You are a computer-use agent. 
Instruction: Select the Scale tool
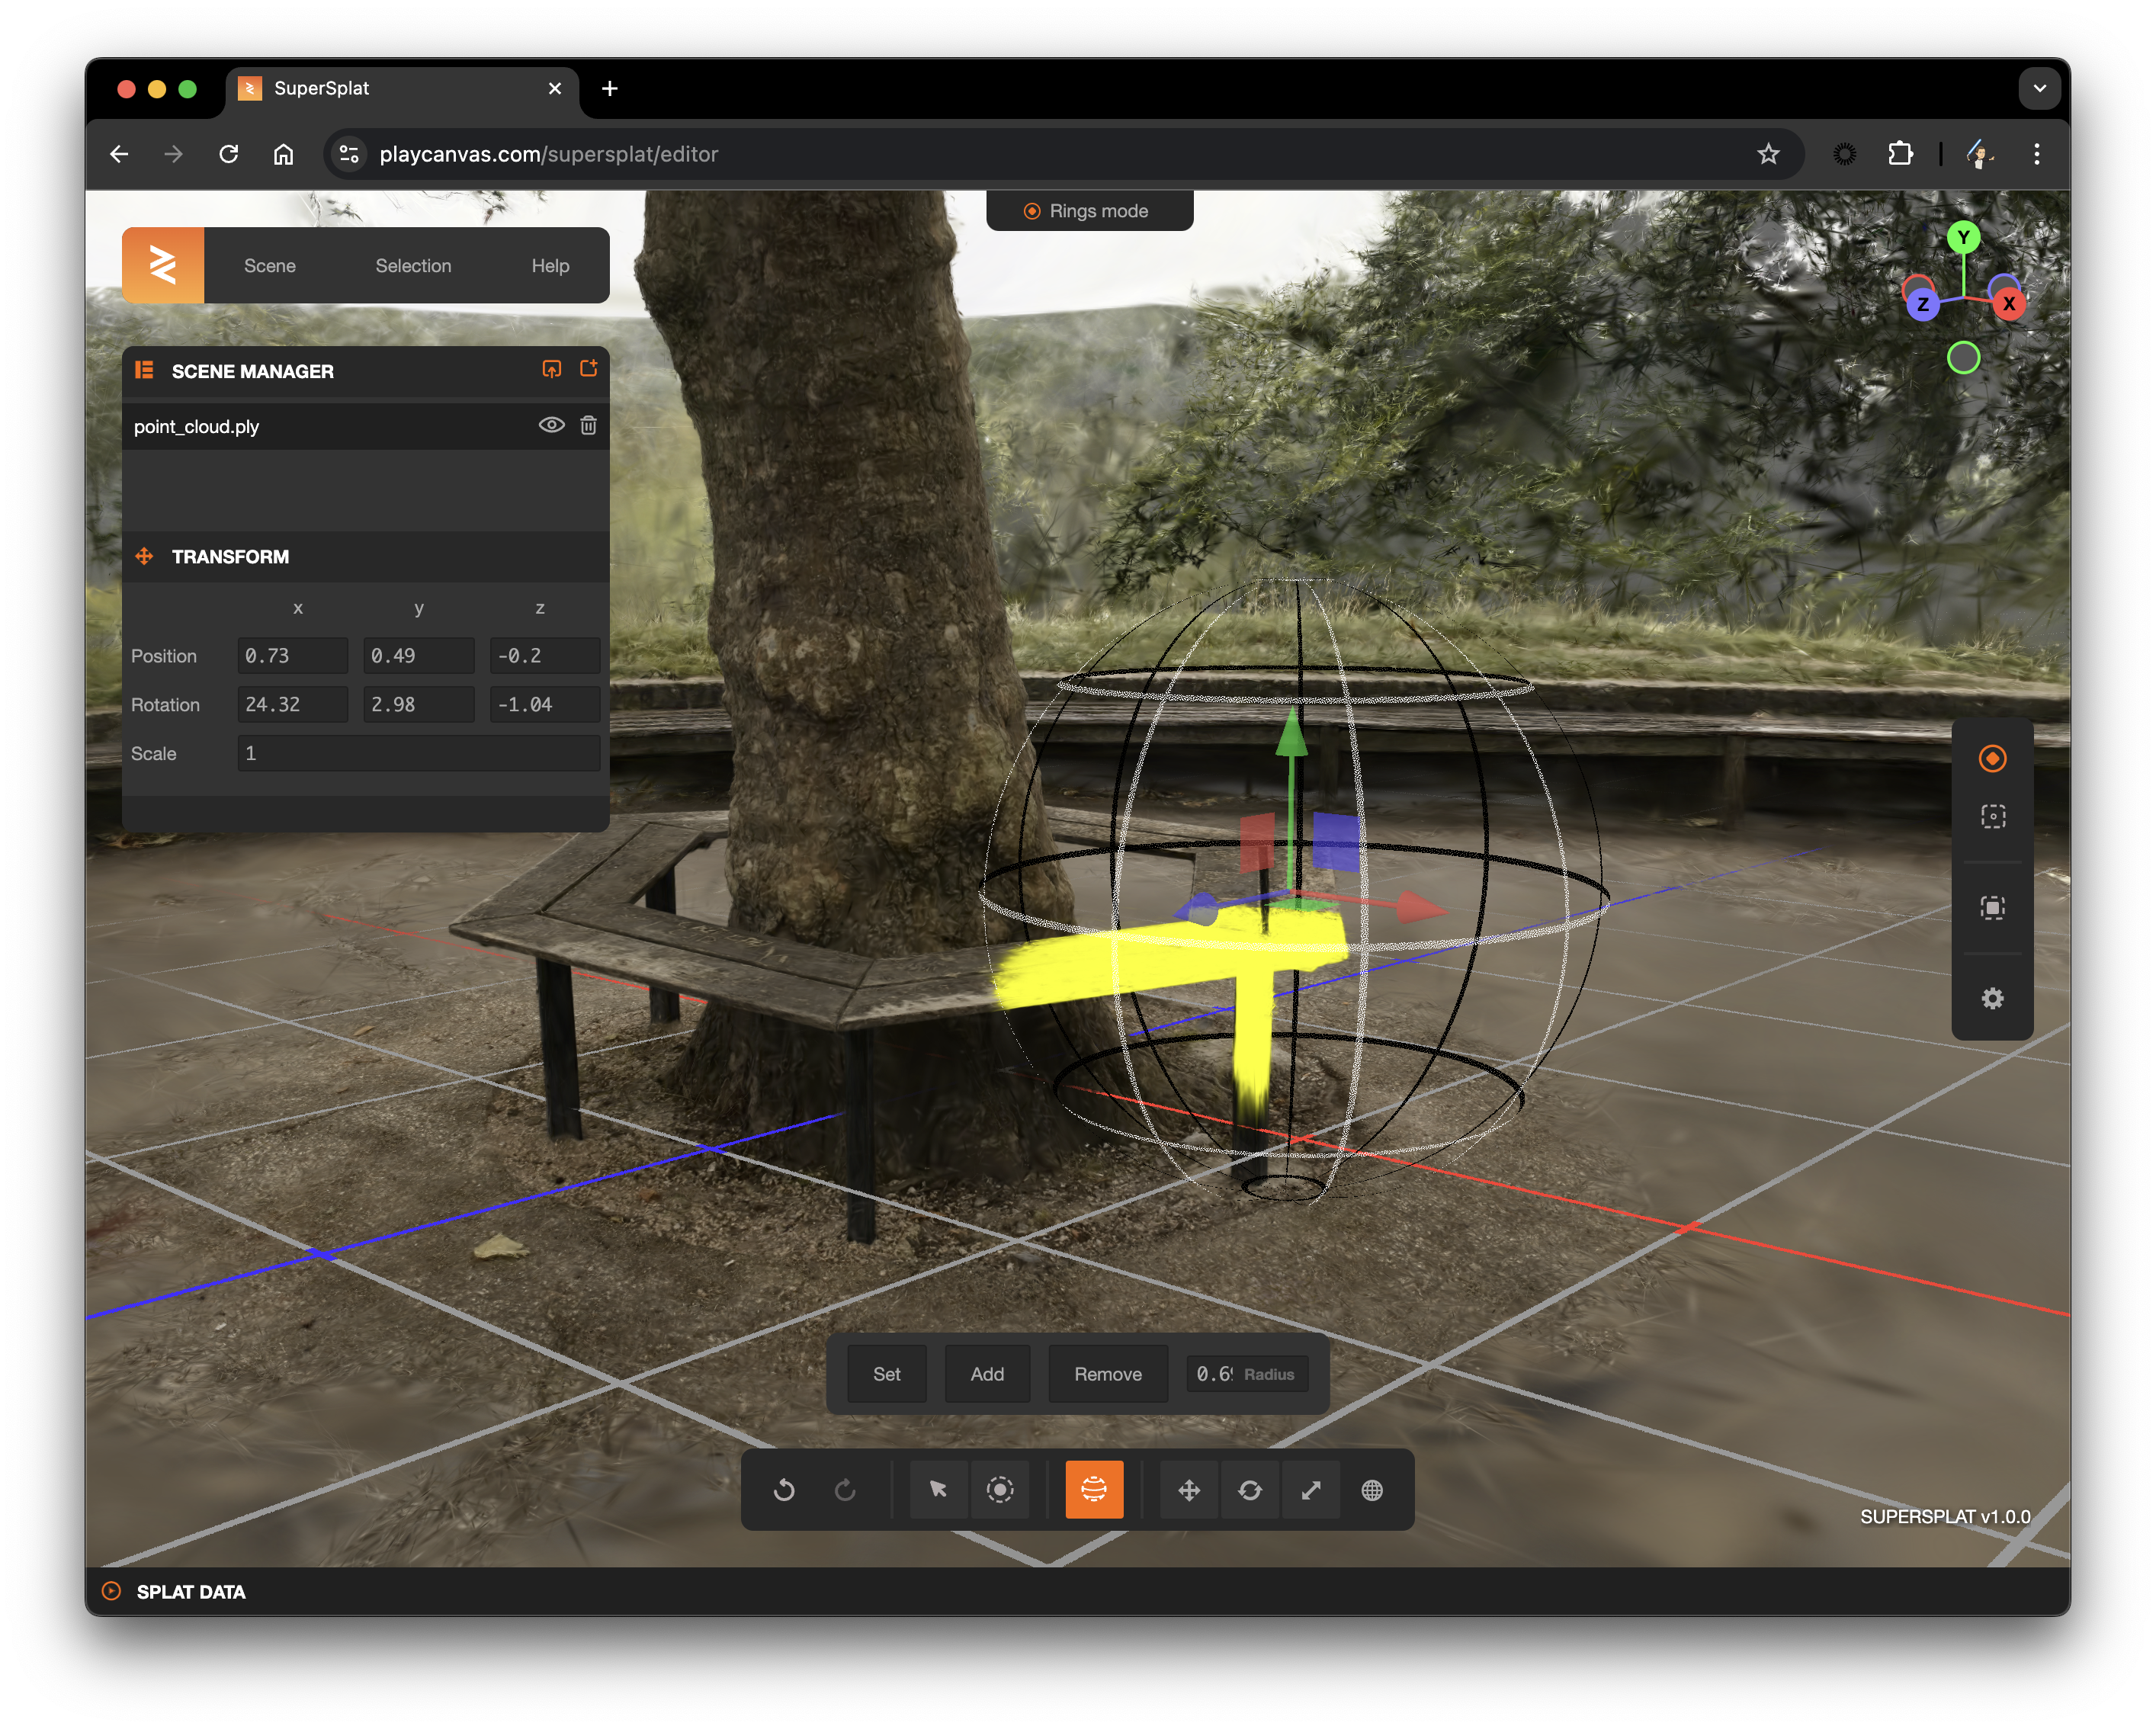1311,1490
